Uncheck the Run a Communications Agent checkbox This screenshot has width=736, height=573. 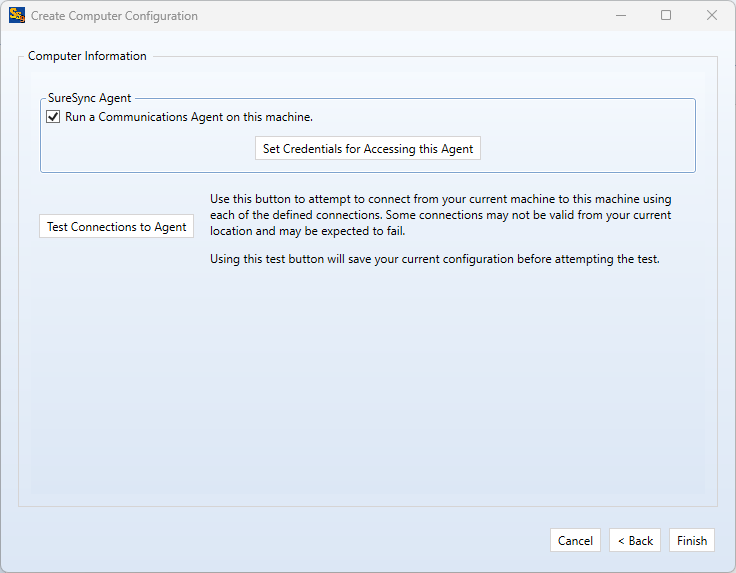coord(54,117)
